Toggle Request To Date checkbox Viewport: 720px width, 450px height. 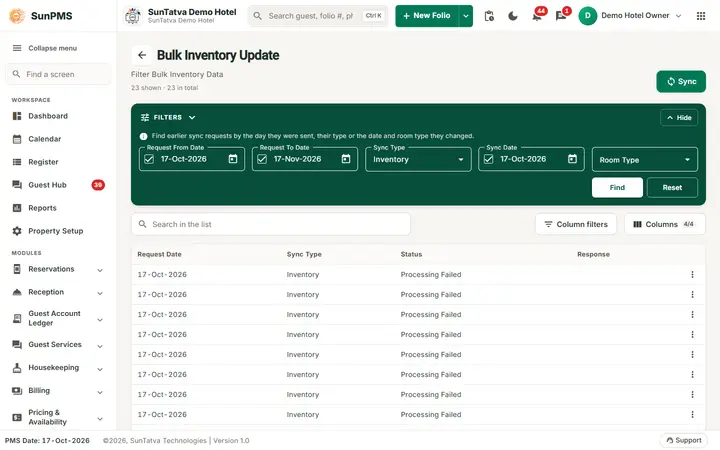point(262,159)
